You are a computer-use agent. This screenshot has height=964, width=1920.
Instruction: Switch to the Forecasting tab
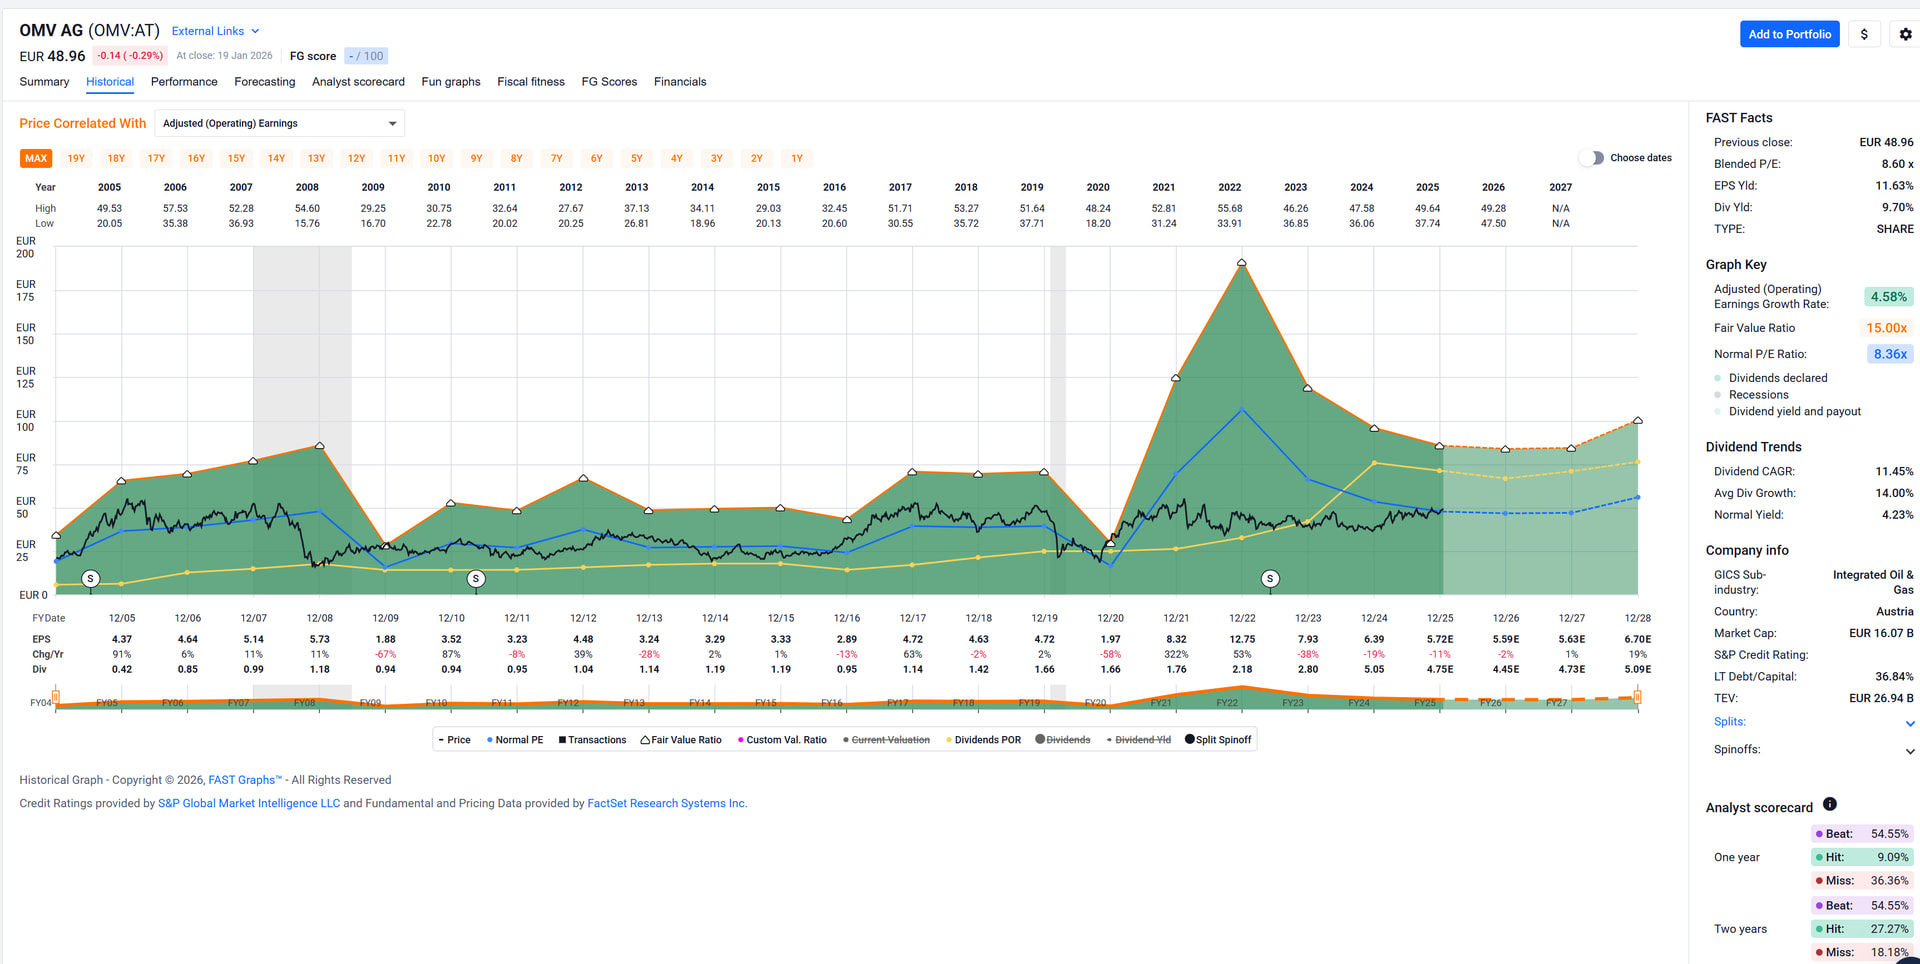point(264,82)
